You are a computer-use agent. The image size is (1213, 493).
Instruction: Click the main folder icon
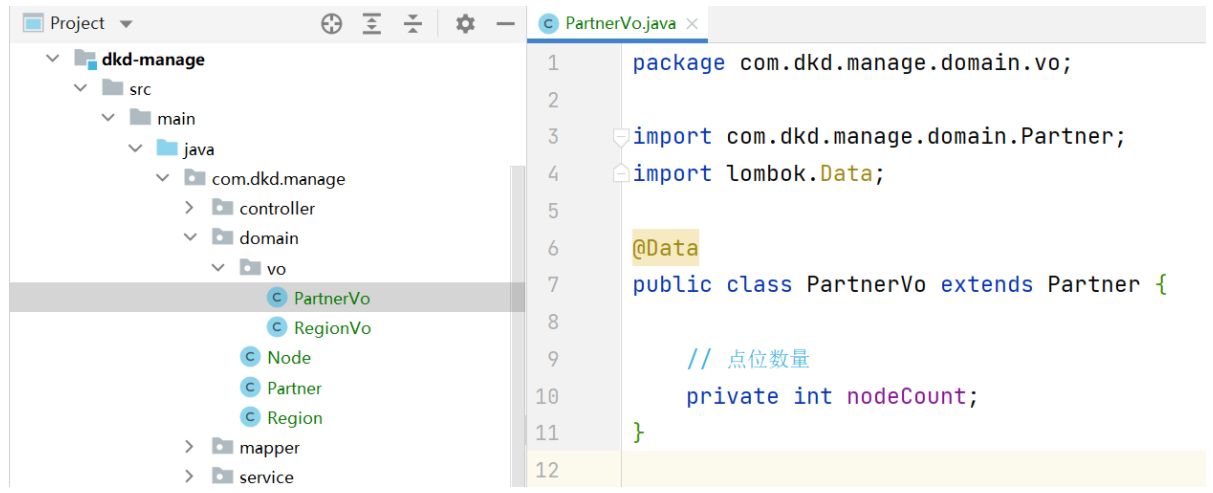pyautogui.click(x=140, y=119)
